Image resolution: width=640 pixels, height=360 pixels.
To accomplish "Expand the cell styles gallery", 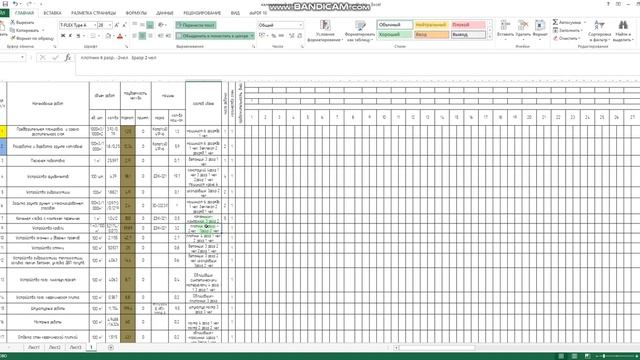I will pyautogui.click(x=490, y=37).
